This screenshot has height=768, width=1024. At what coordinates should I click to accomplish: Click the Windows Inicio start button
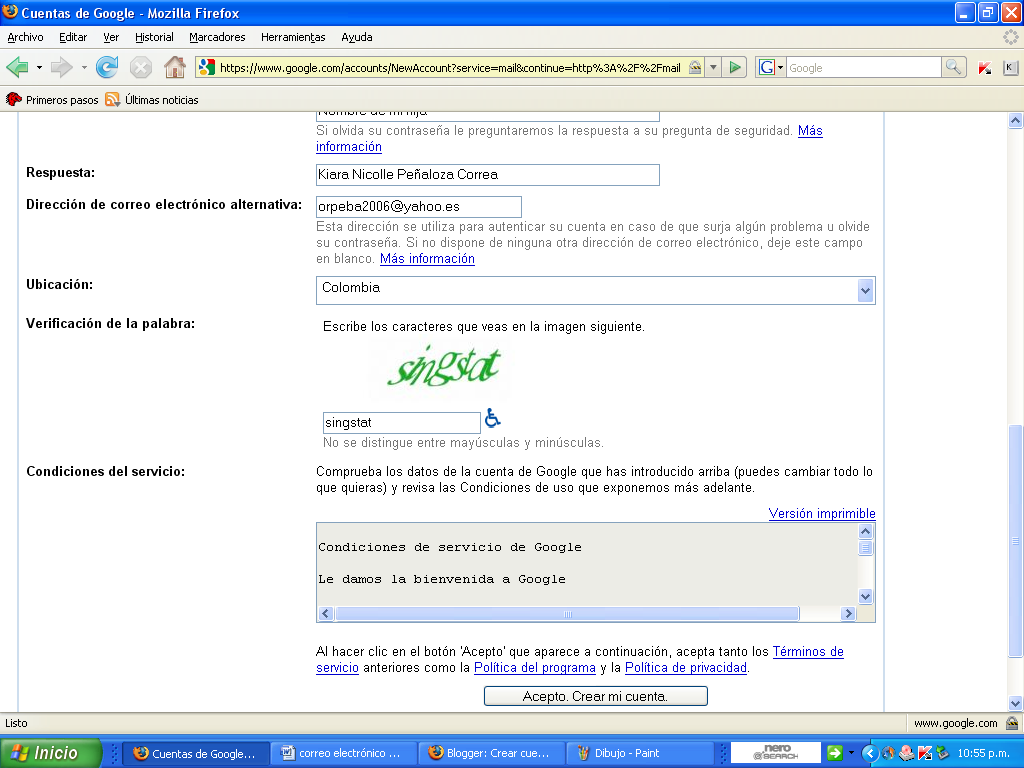point(52,753)
